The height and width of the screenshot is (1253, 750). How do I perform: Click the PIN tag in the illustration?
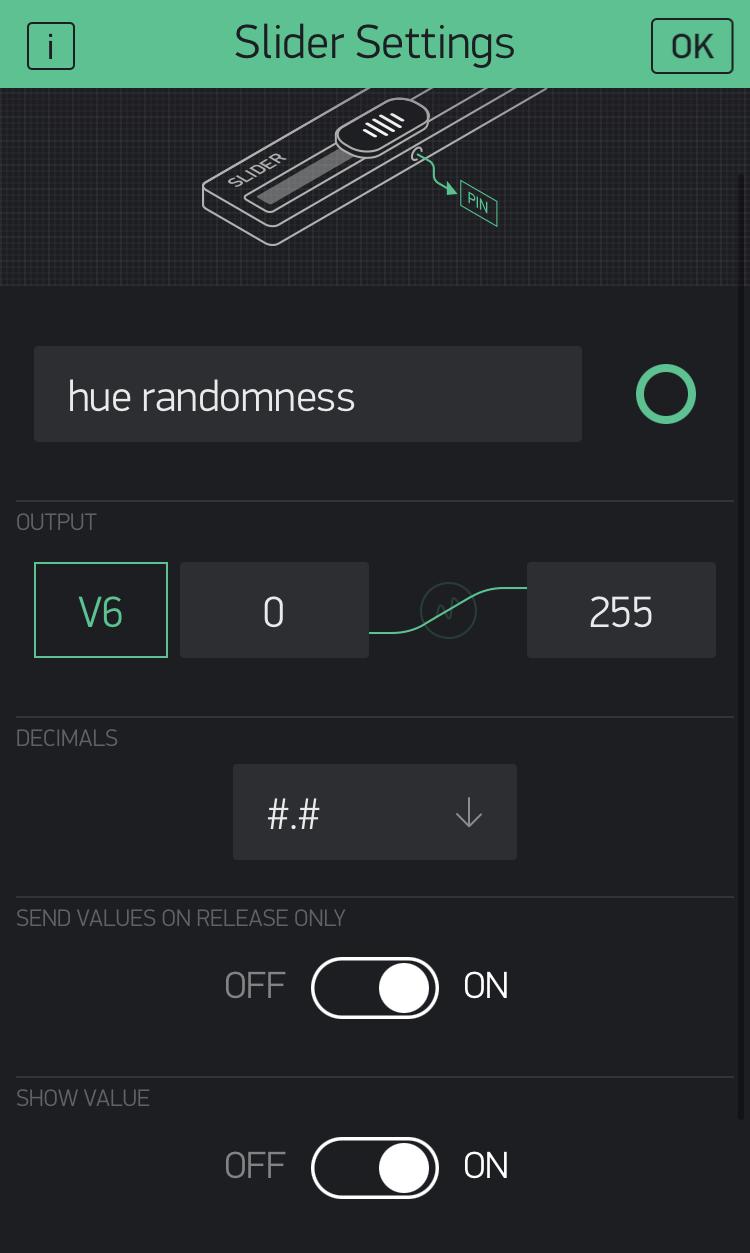click(478, 204)
